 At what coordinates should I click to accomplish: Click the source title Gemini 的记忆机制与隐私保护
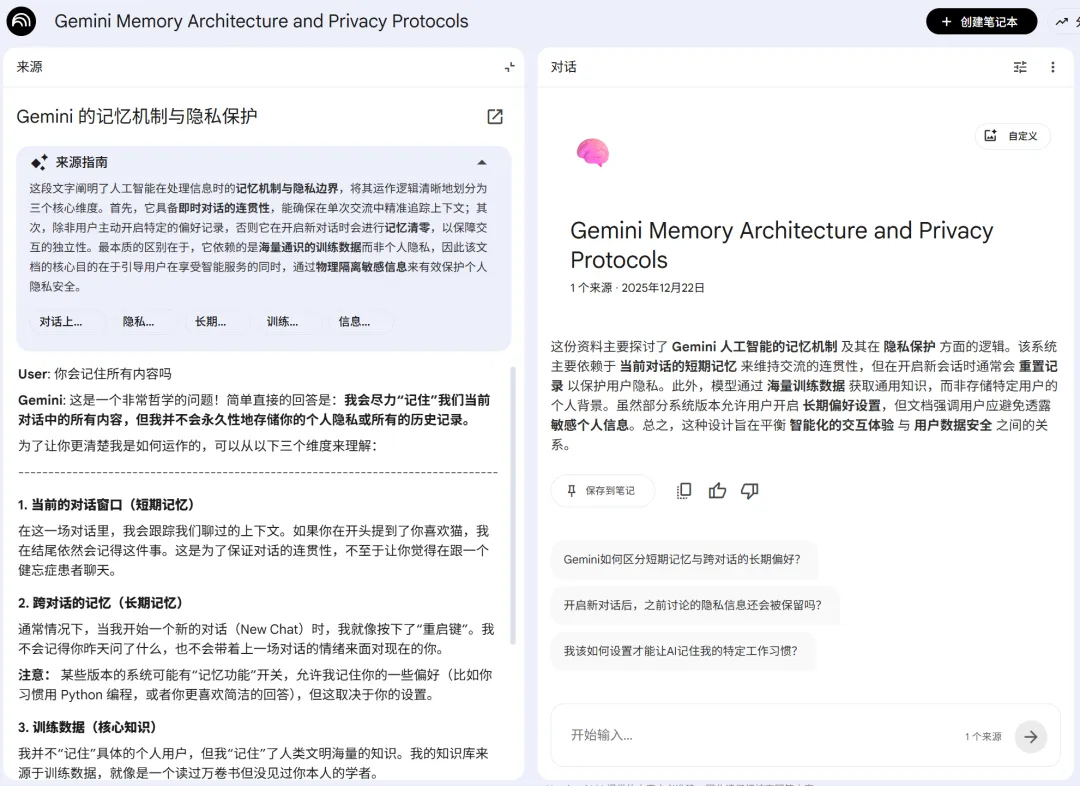[x=136, y=116]
